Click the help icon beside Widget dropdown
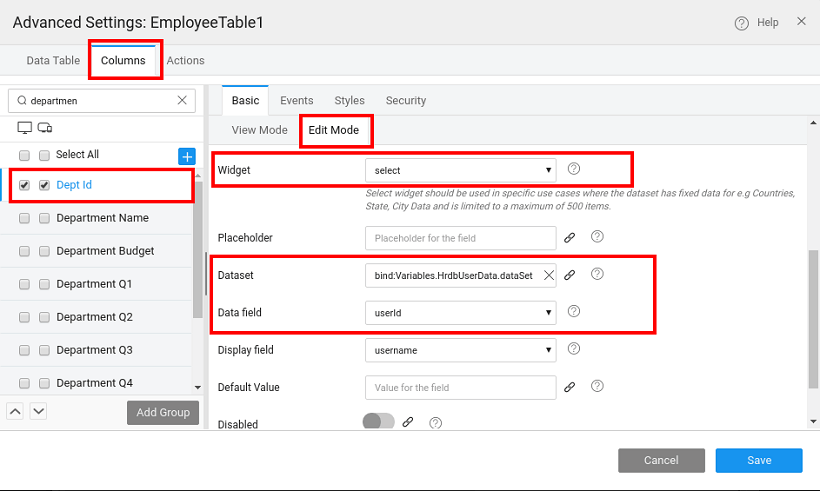 574,169
